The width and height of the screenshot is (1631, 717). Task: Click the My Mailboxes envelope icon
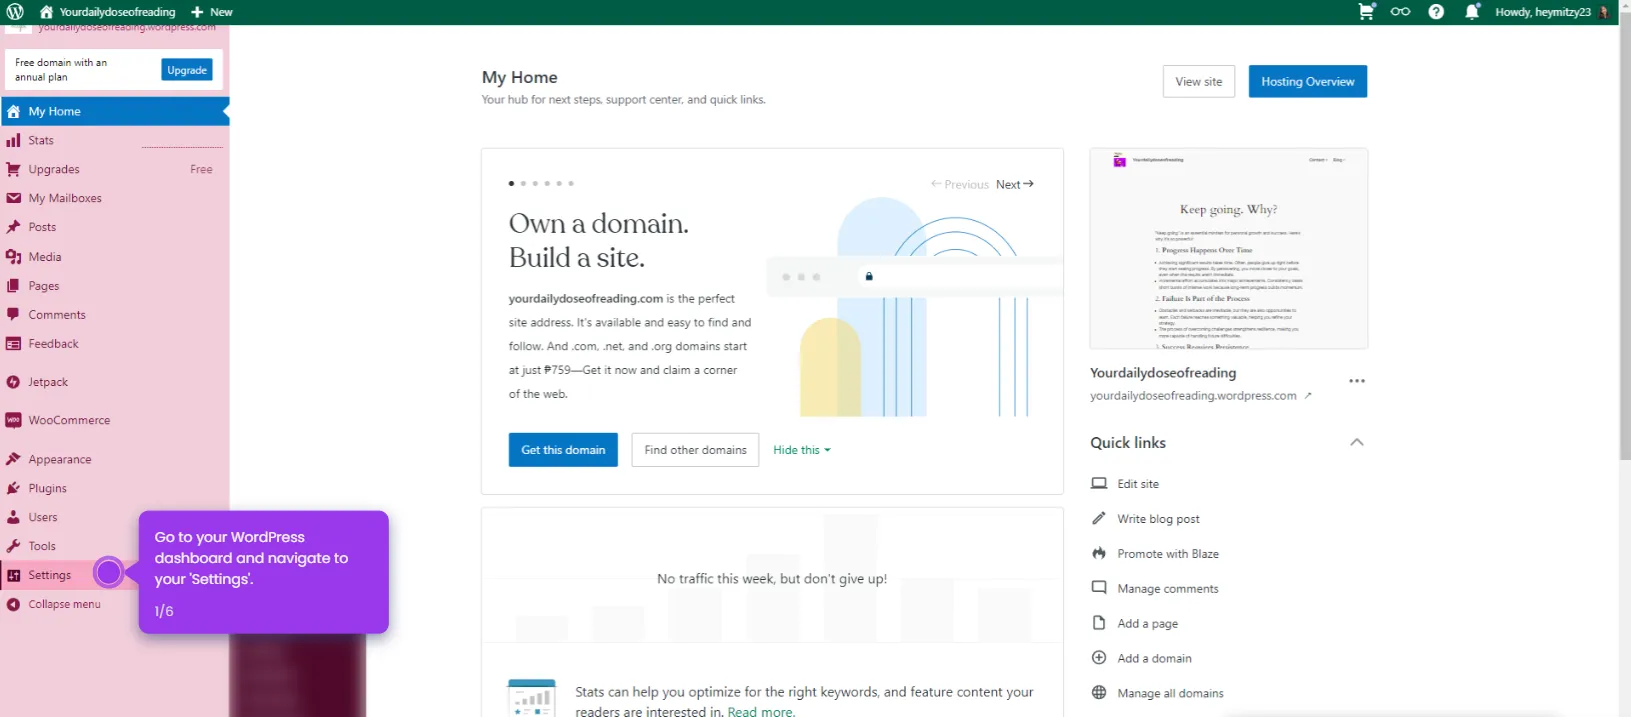(13, 198)
